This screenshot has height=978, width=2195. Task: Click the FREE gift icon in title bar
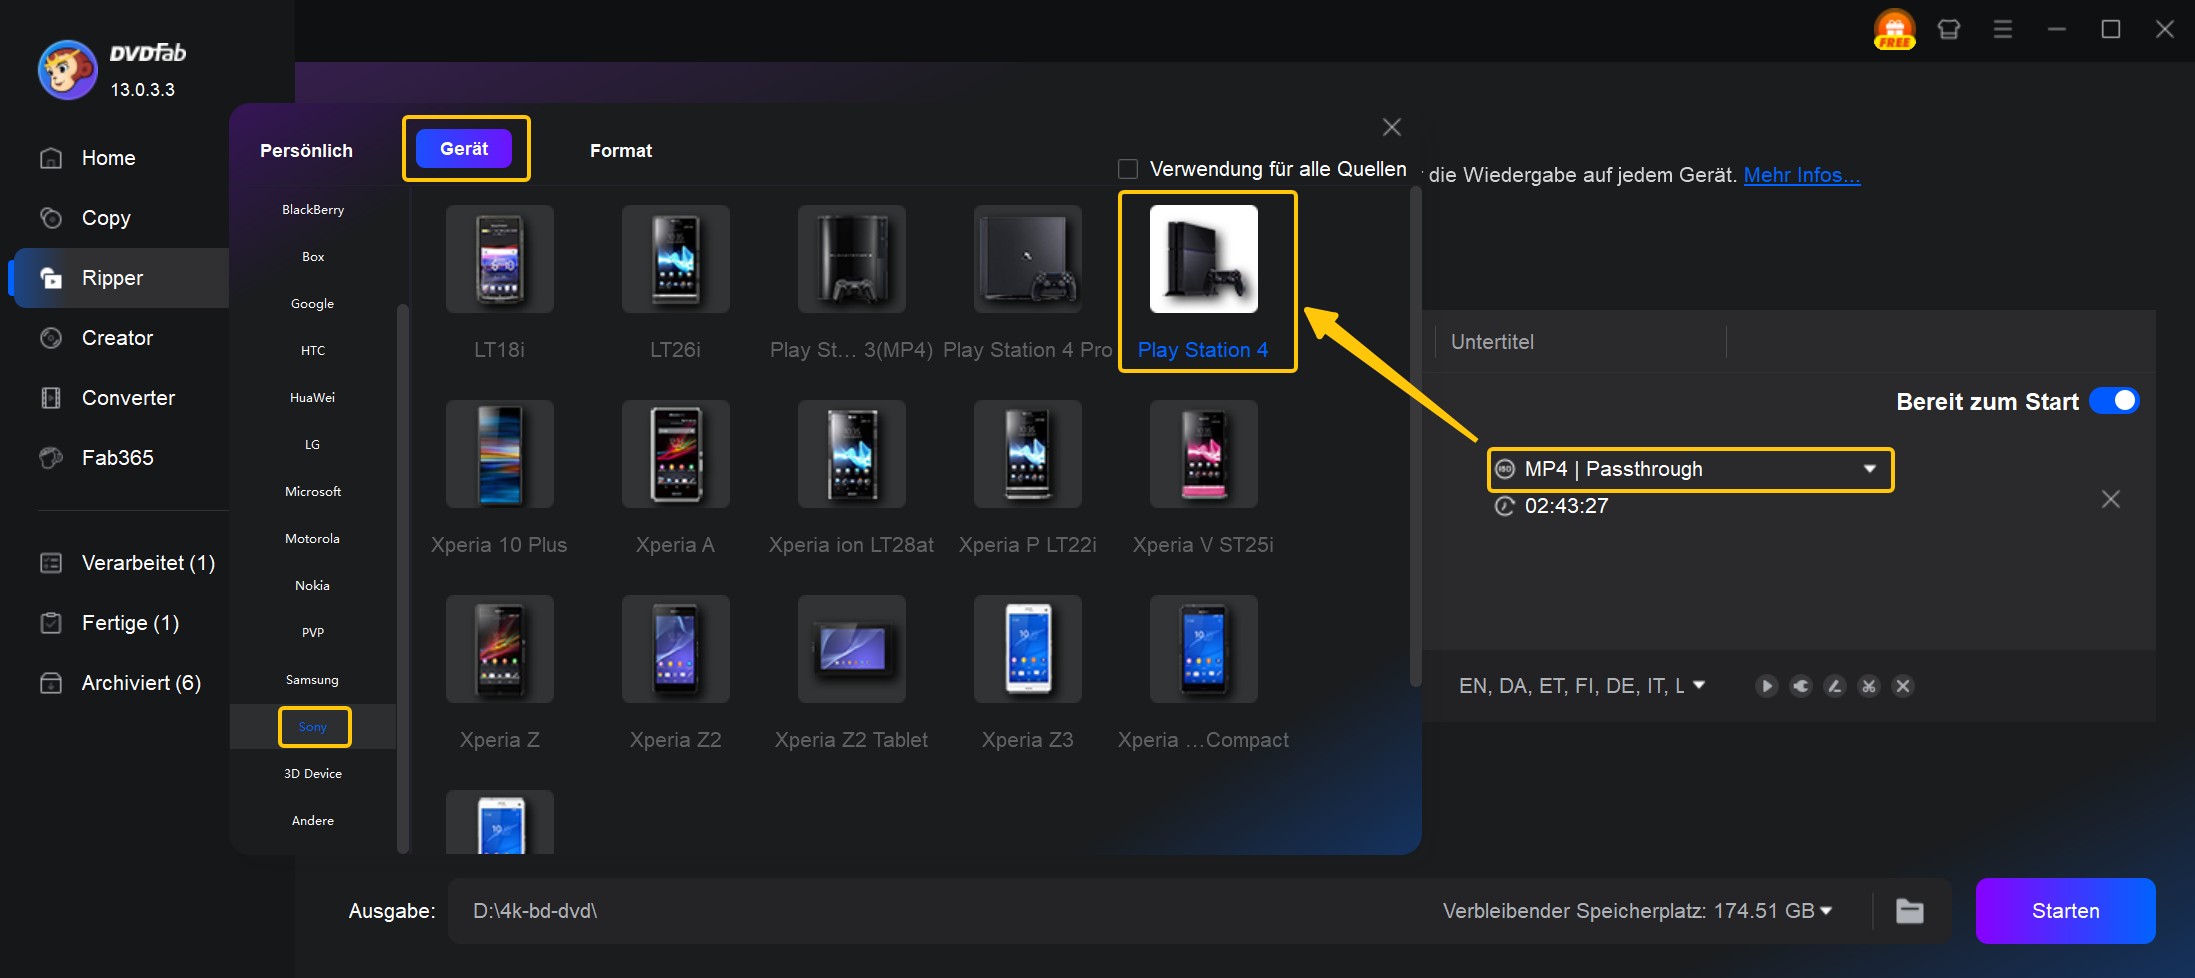pyautogui.click(x=1894, y=29)
